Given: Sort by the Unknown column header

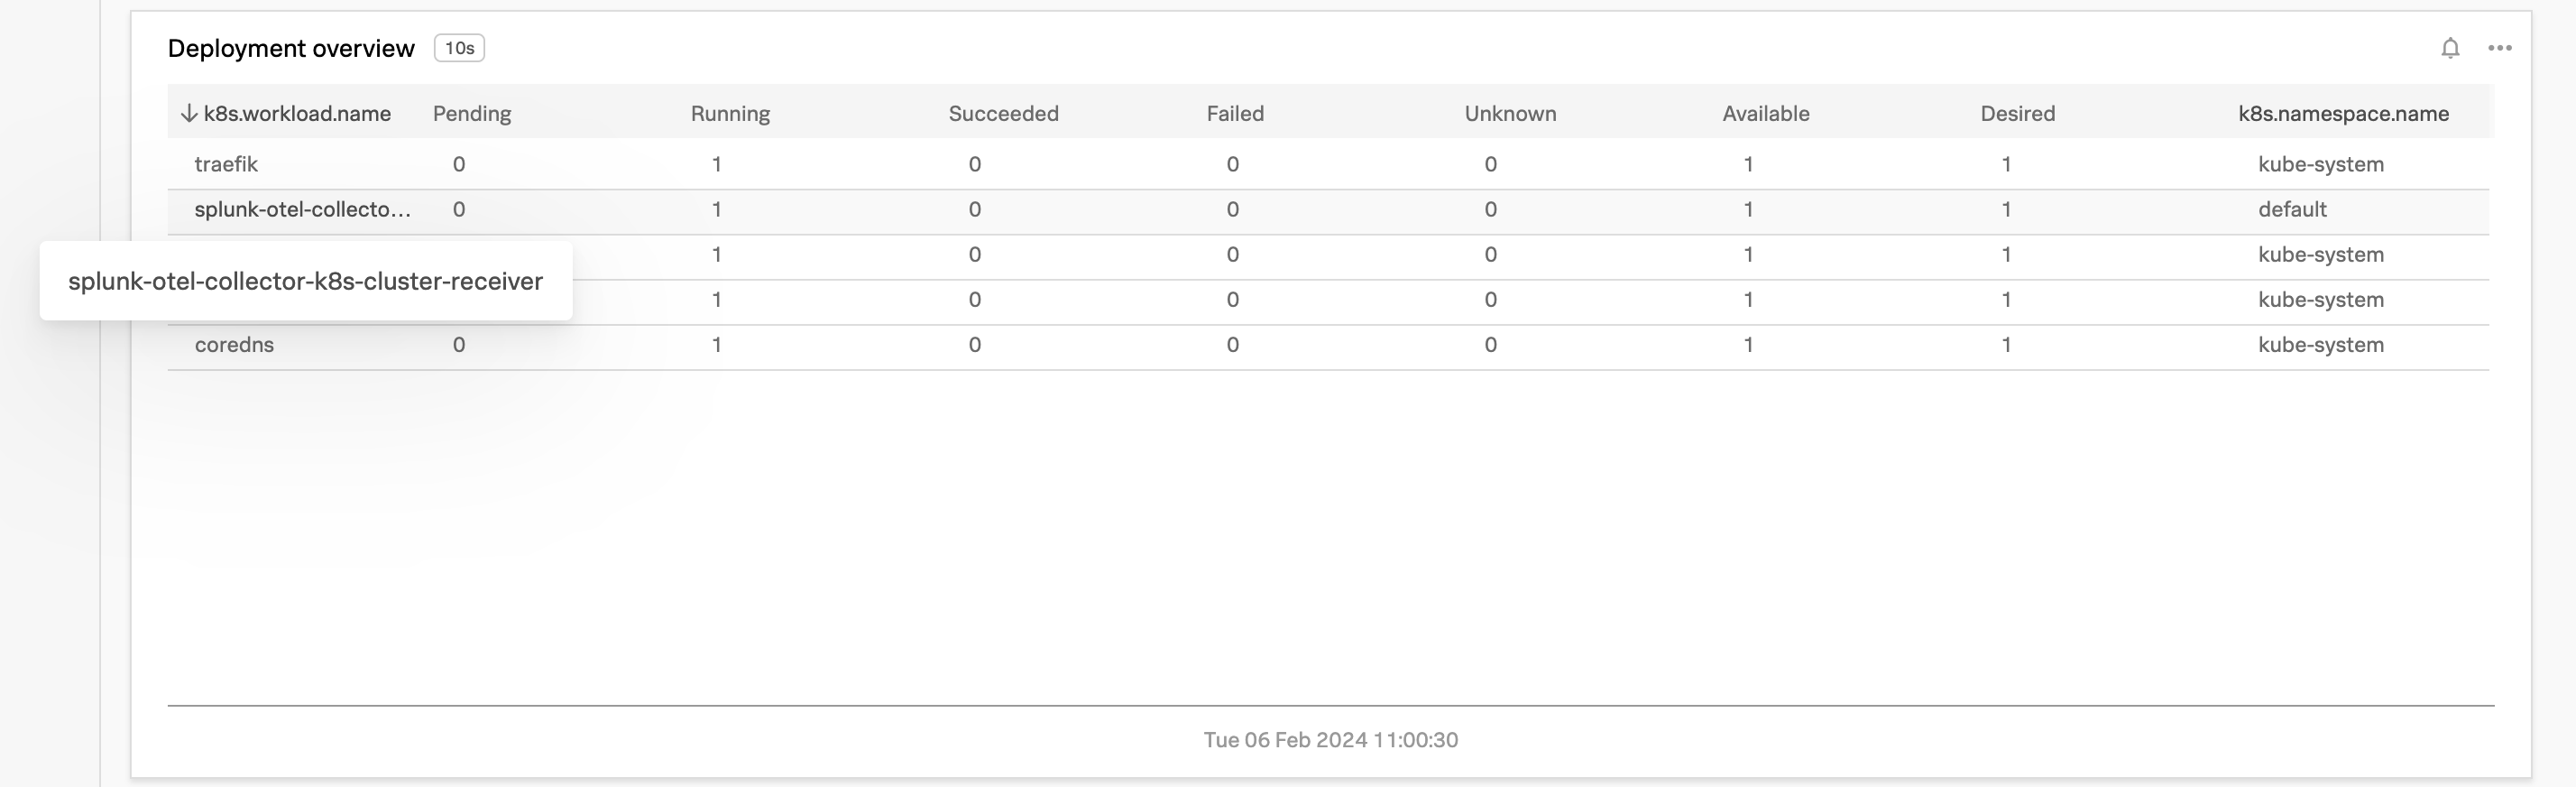Looking at the screenshot, I should 1510,113.
